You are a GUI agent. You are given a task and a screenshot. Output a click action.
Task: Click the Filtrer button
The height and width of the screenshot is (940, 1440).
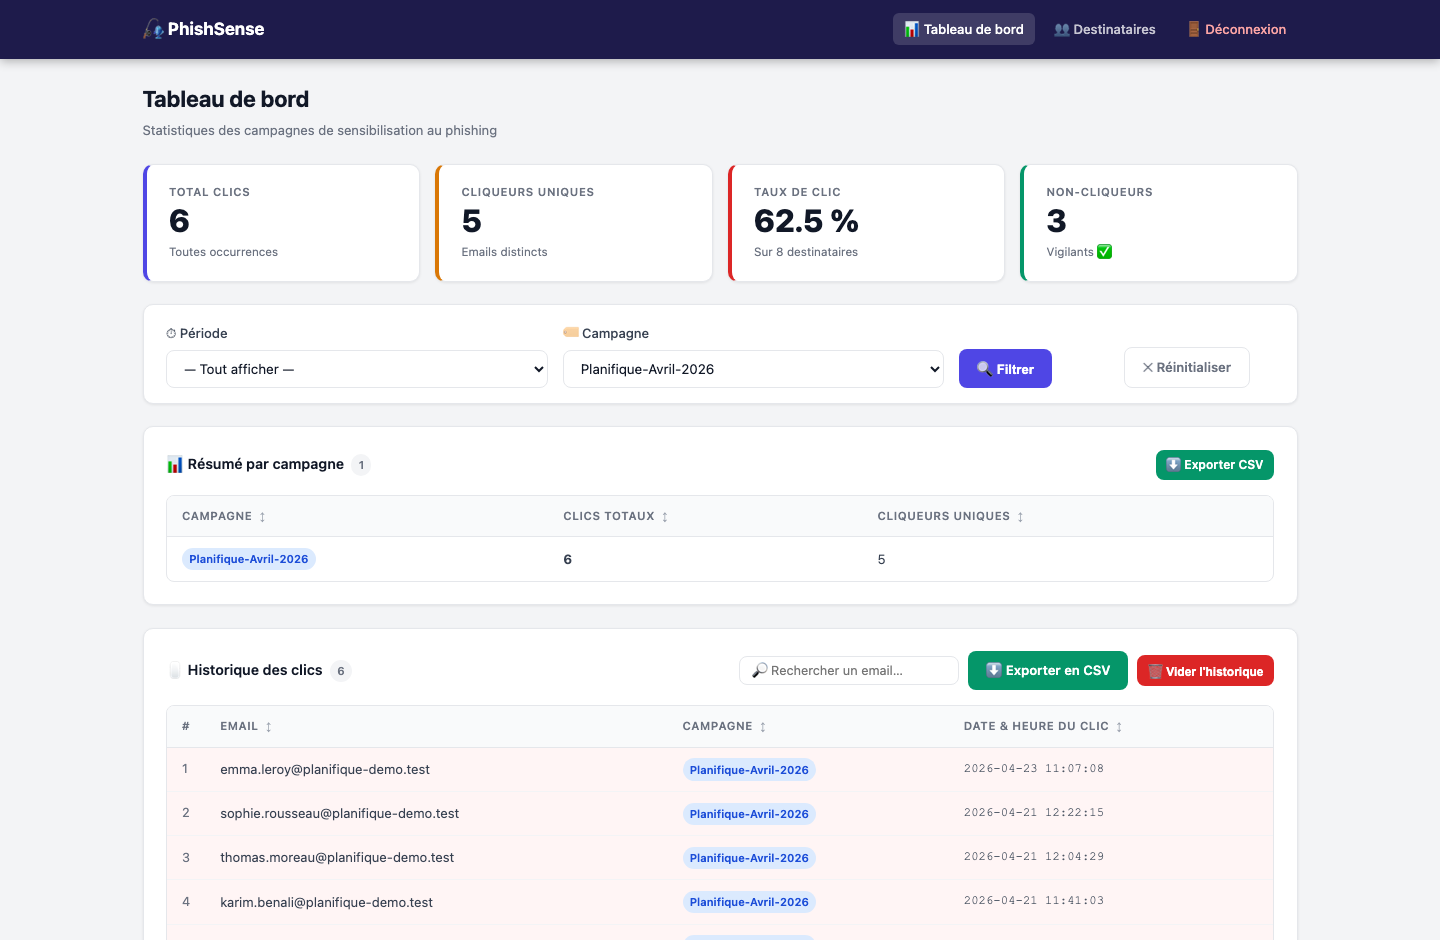1005,369
